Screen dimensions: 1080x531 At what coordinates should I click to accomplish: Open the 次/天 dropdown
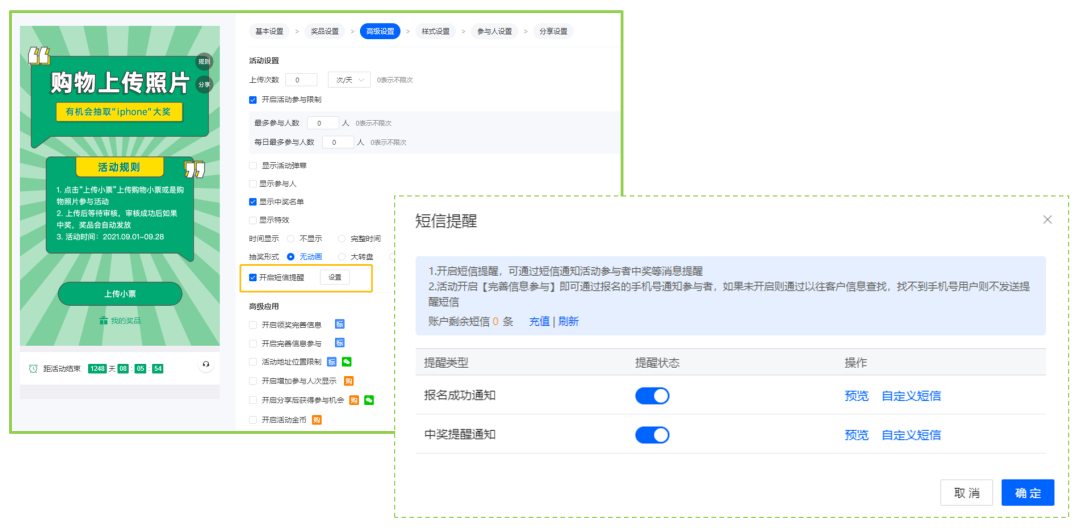[x=349, y=80]
